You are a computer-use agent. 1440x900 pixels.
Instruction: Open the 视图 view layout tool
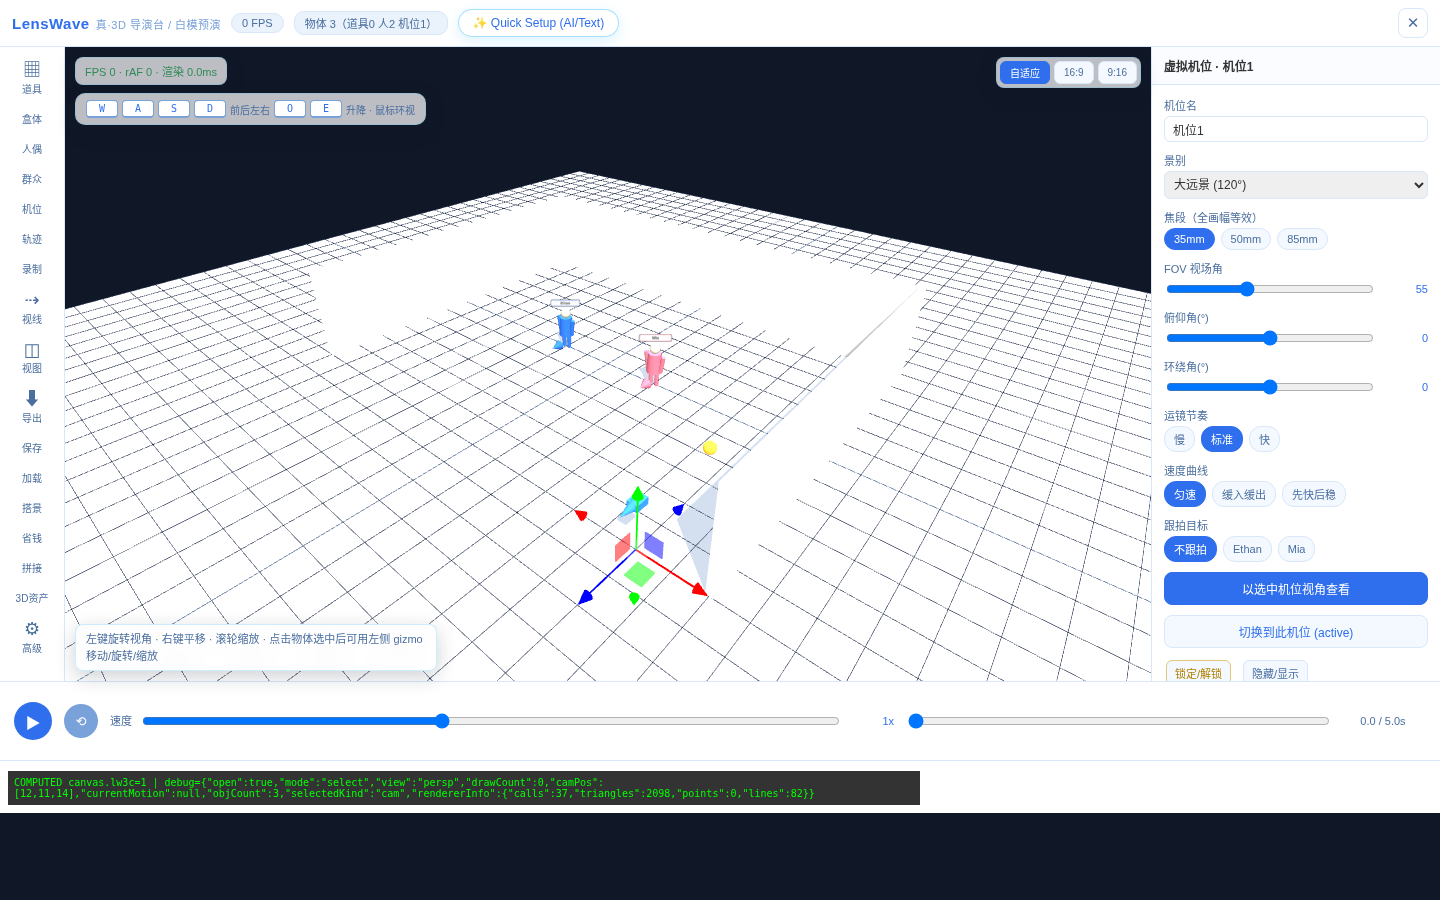point(32,358)
